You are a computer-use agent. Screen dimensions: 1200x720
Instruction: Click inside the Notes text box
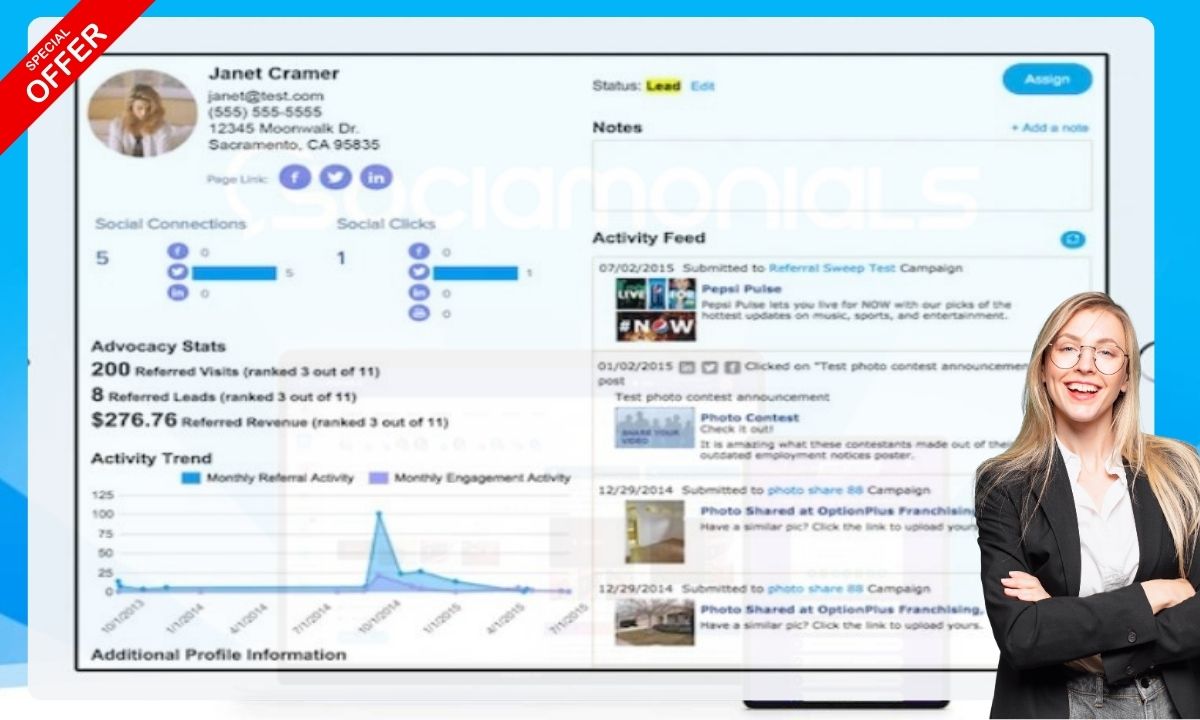(x=841, y=175)
